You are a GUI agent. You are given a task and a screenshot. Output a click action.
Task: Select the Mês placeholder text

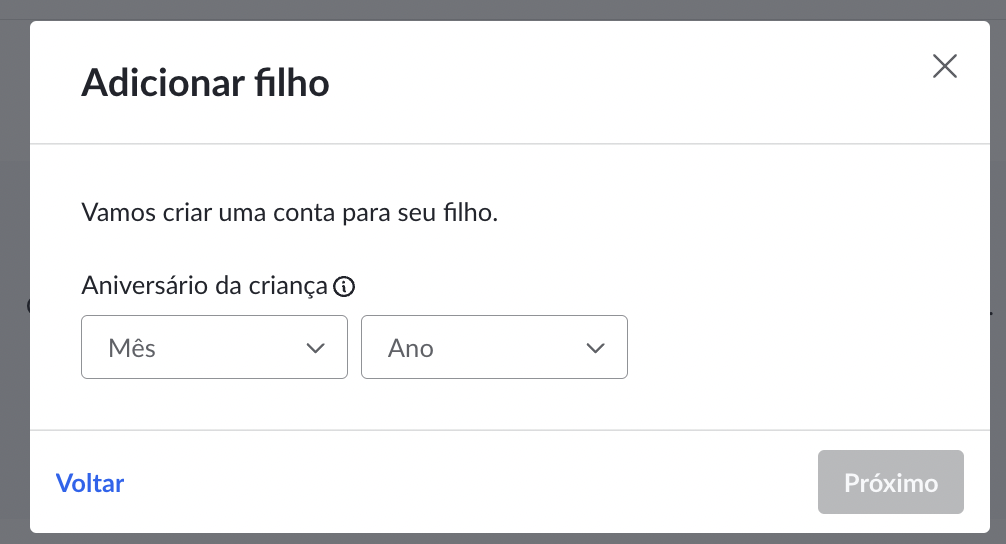coord(132,348)
